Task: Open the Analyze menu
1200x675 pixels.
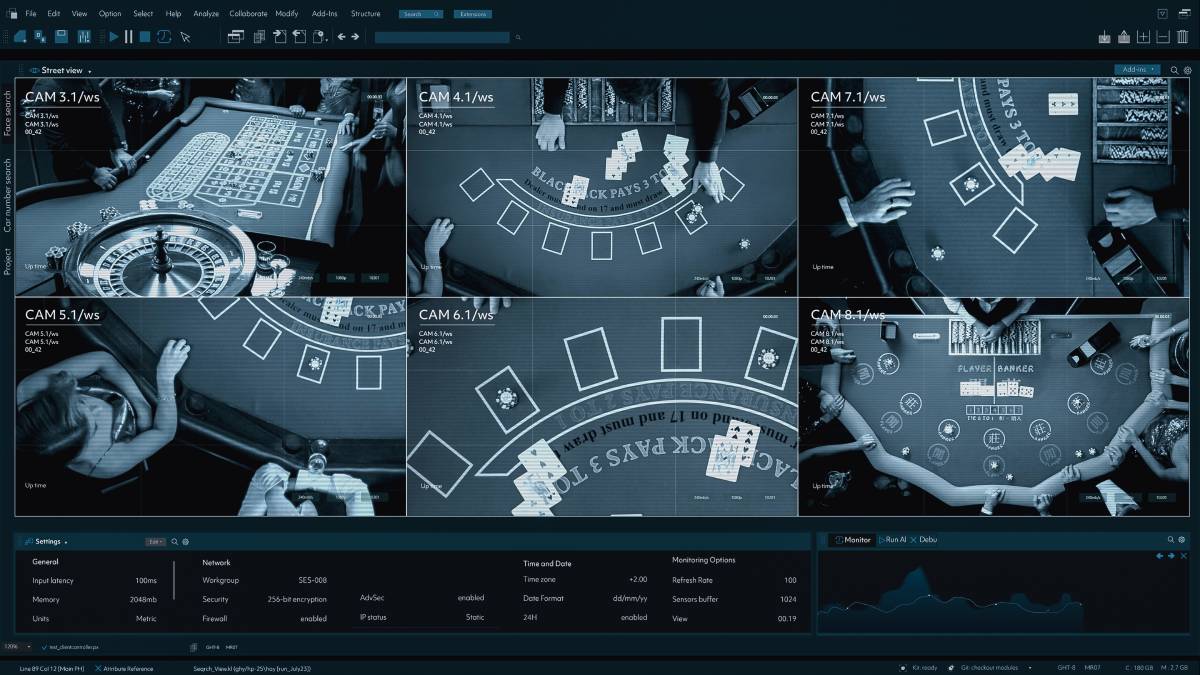Action: click(x=205, y=13)
